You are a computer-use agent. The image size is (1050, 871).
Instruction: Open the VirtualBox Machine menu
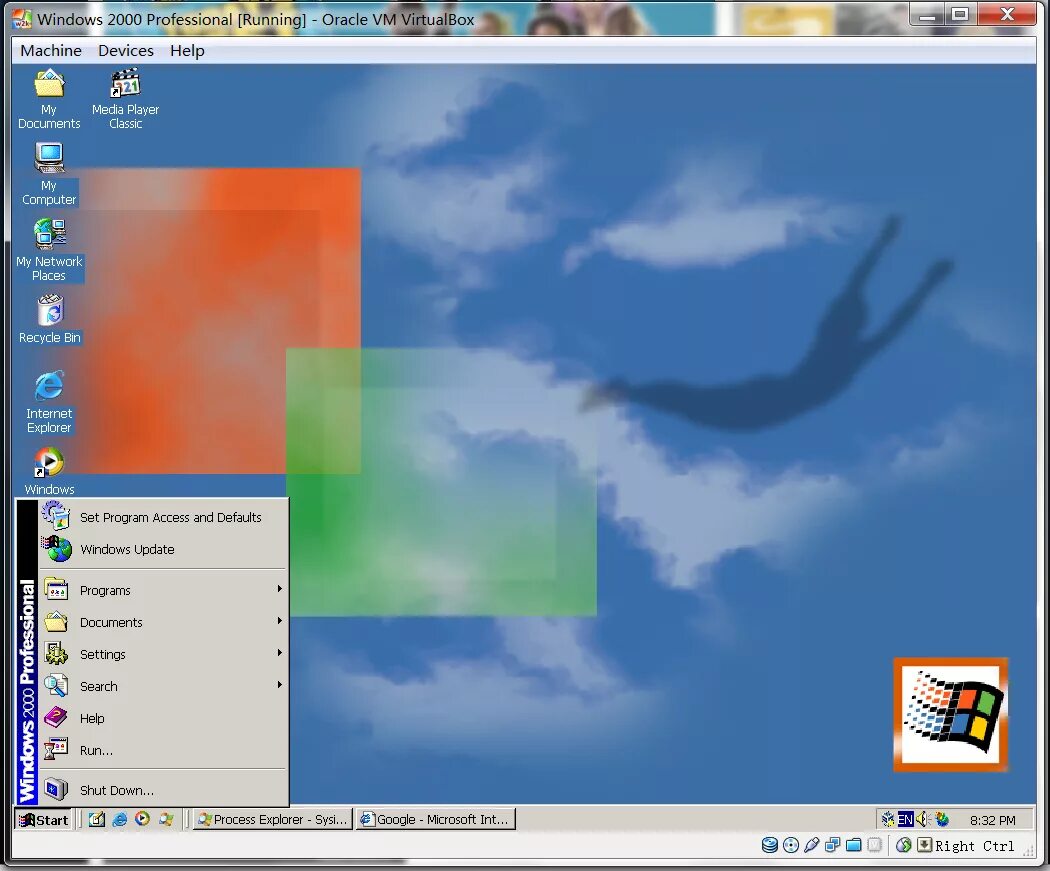point(51,50)
